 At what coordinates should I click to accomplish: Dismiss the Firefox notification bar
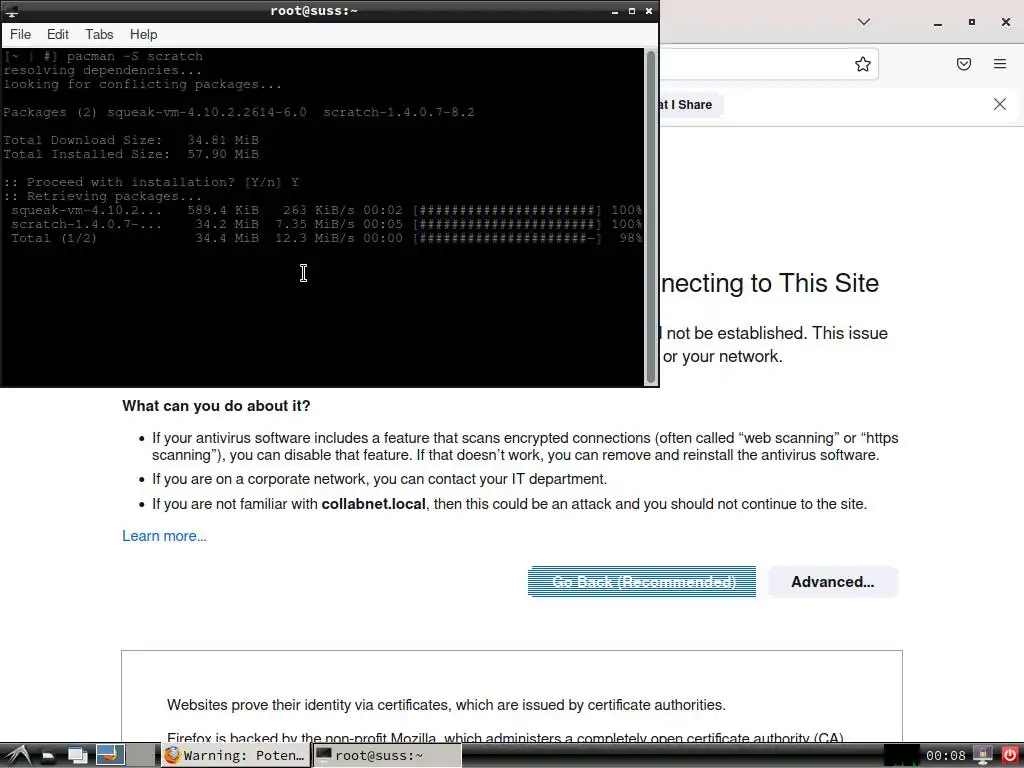click(1000, 104)
